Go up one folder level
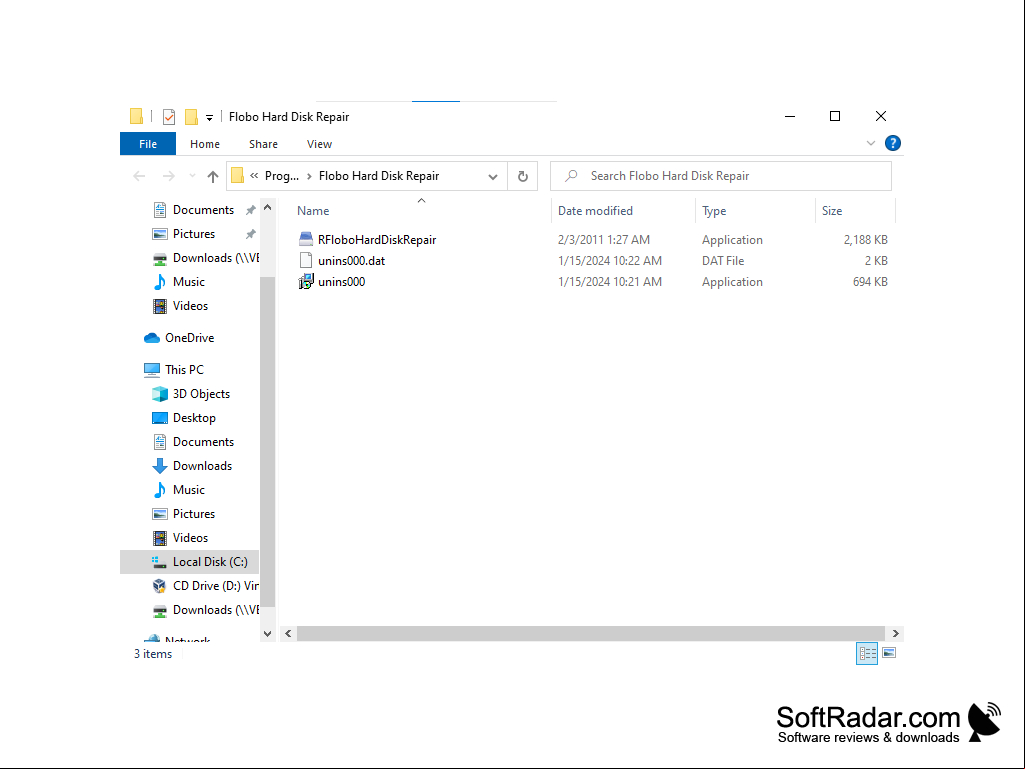Image resolution: width=1025 pixels, height=769 pixels. point(212,176)
